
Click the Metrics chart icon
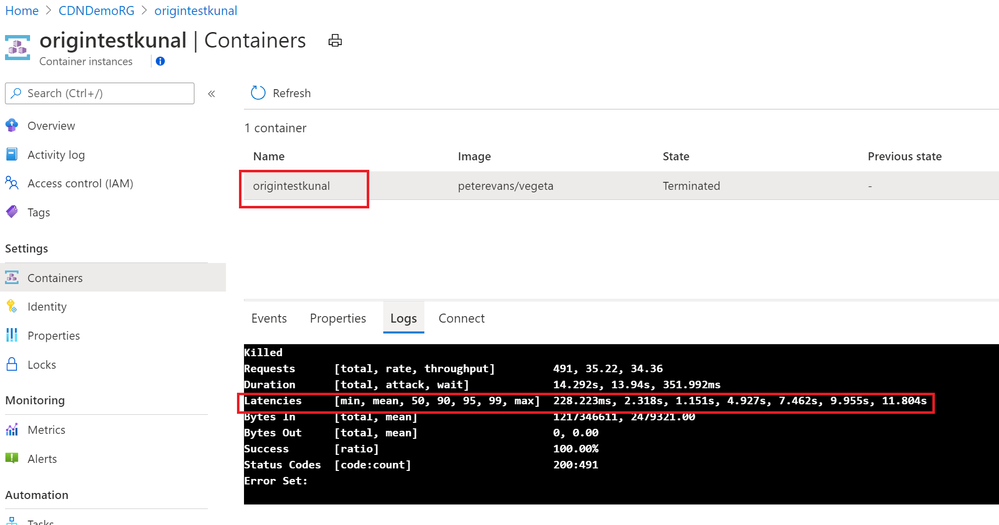pyautogui.click(x=12, y=429)
